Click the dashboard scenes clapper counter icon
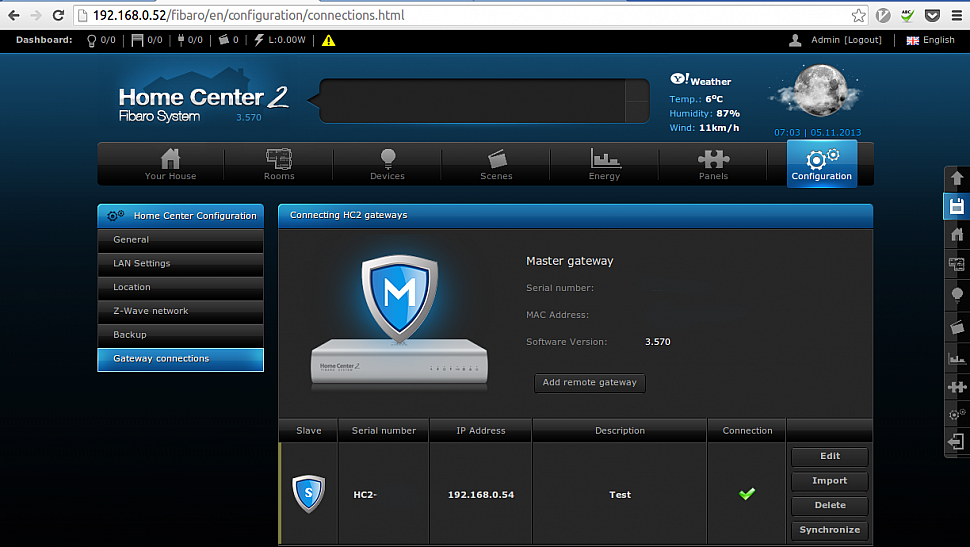970x547 pixels. (224, 40)
